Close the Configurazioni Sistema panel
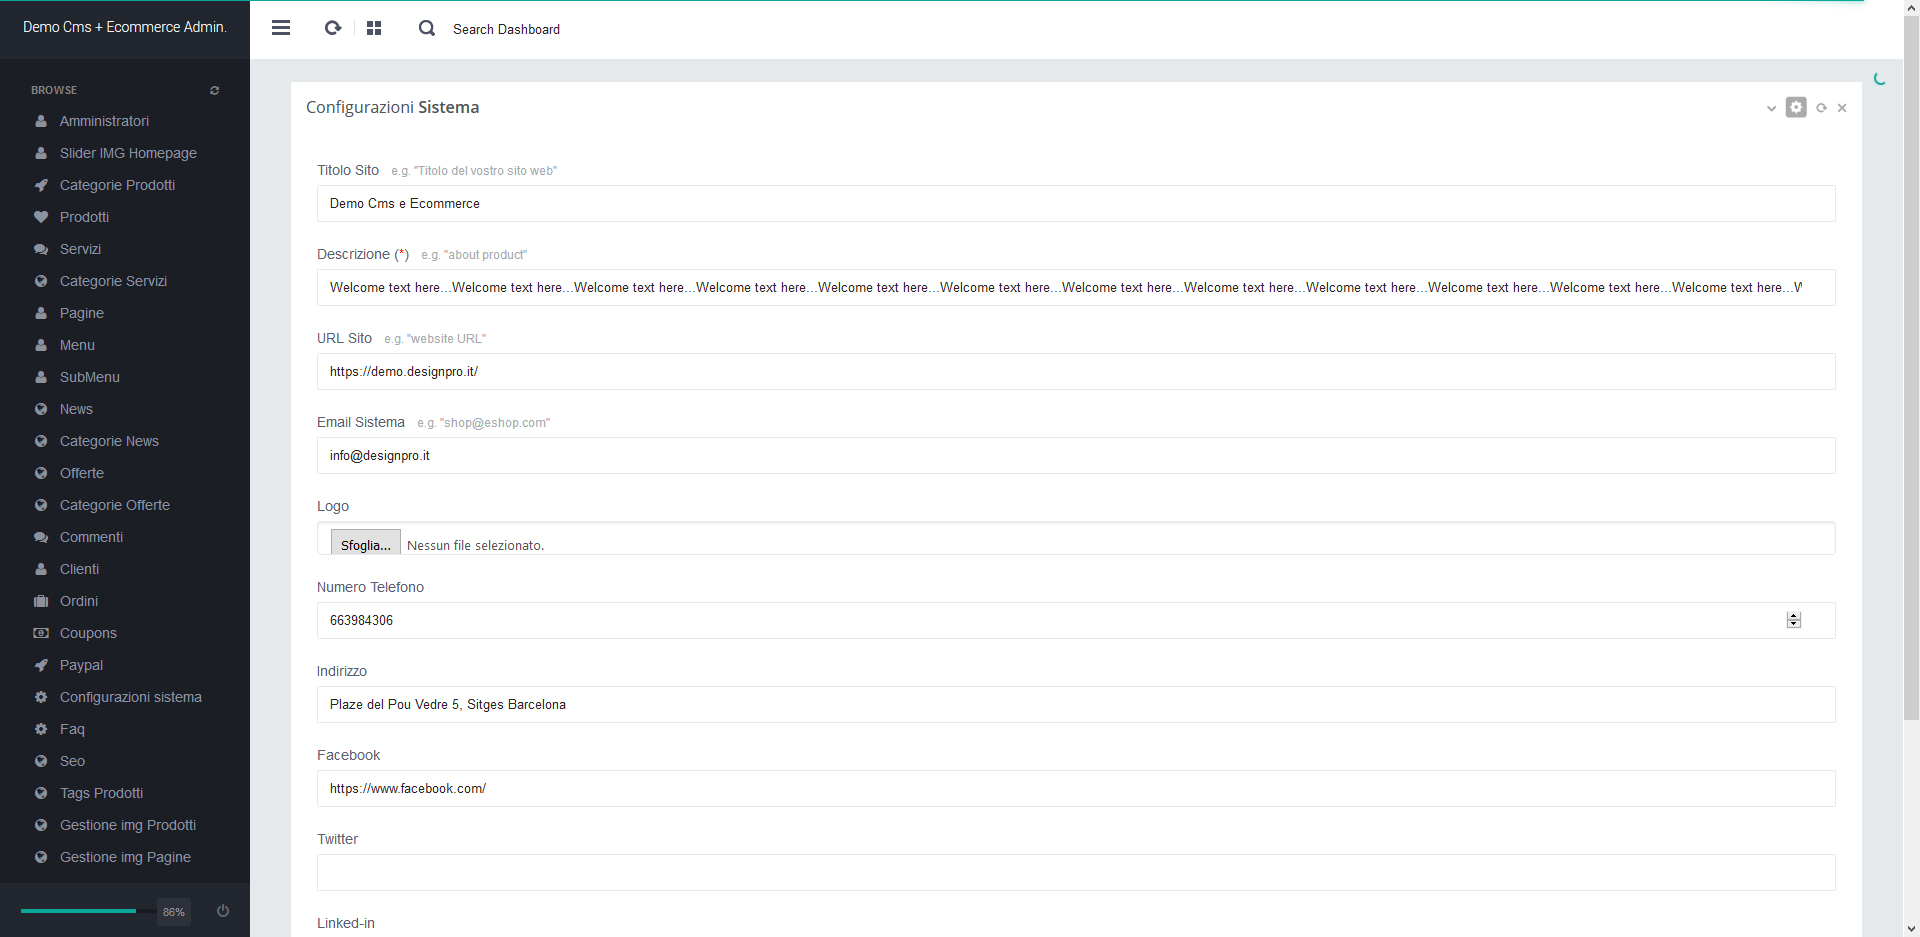The width and height of the screenshot is (1920, 937). 1842,108
